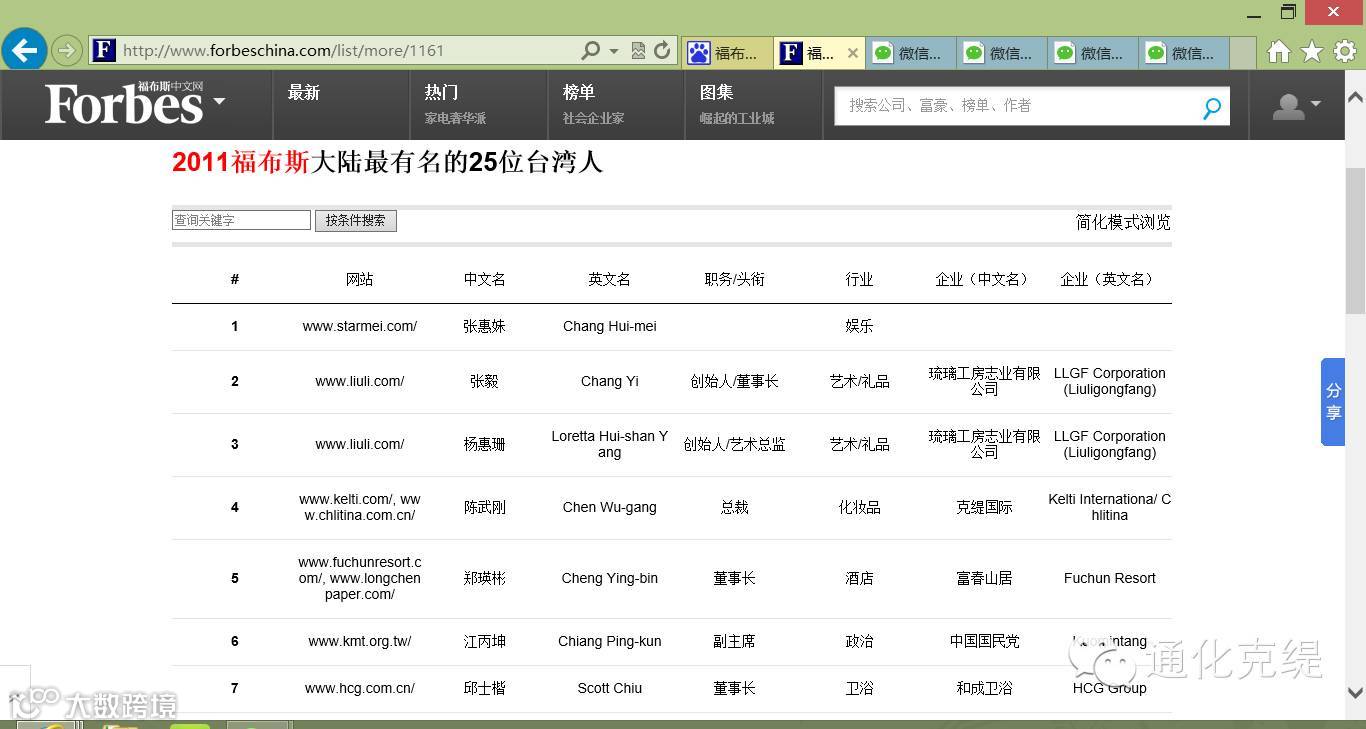Refresh the page with the reload icon
The image size is (1366, 729).
point(662,50)
